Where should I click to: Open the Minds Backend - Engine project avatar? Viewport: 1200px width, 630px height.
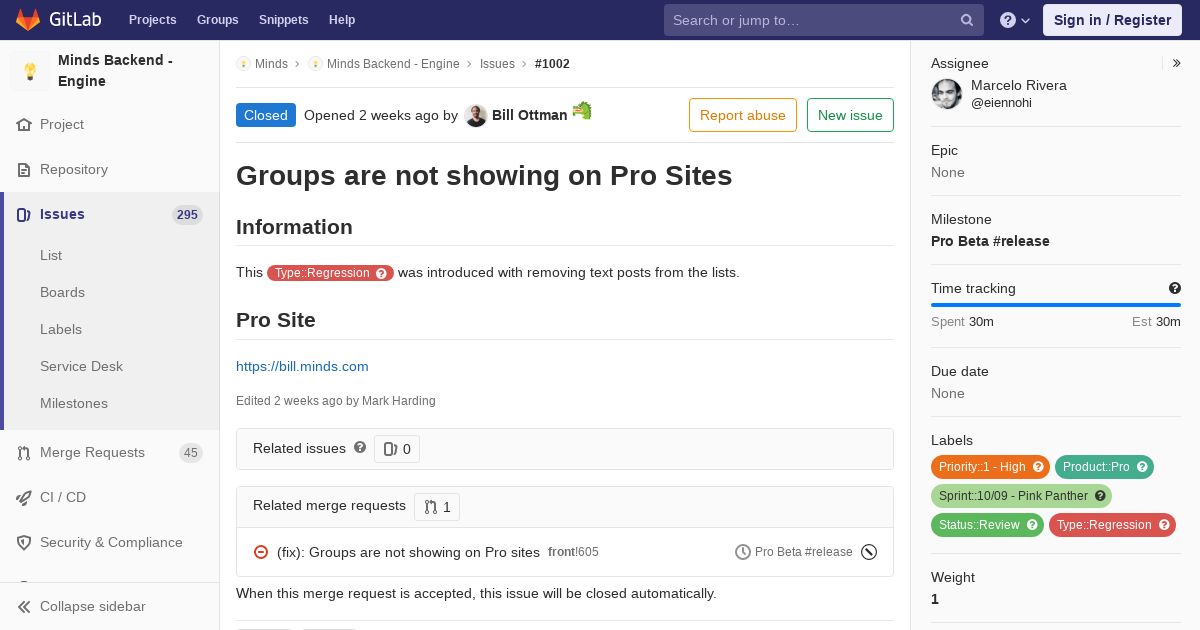(x=30, y=71)
